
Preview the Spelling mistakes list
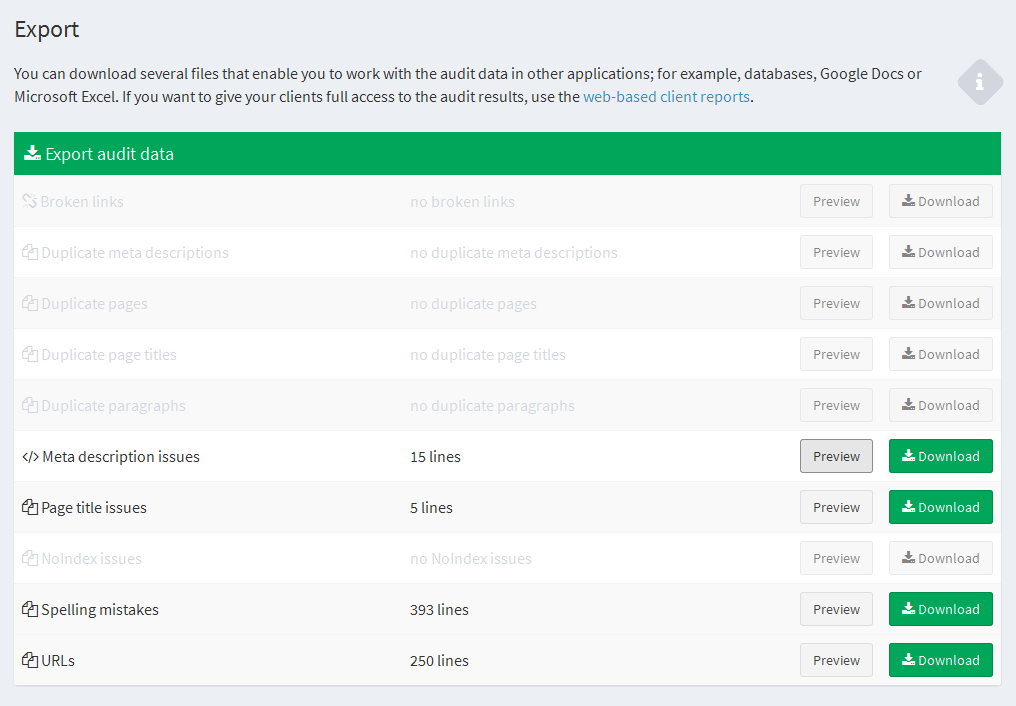(x=836, y=609)
